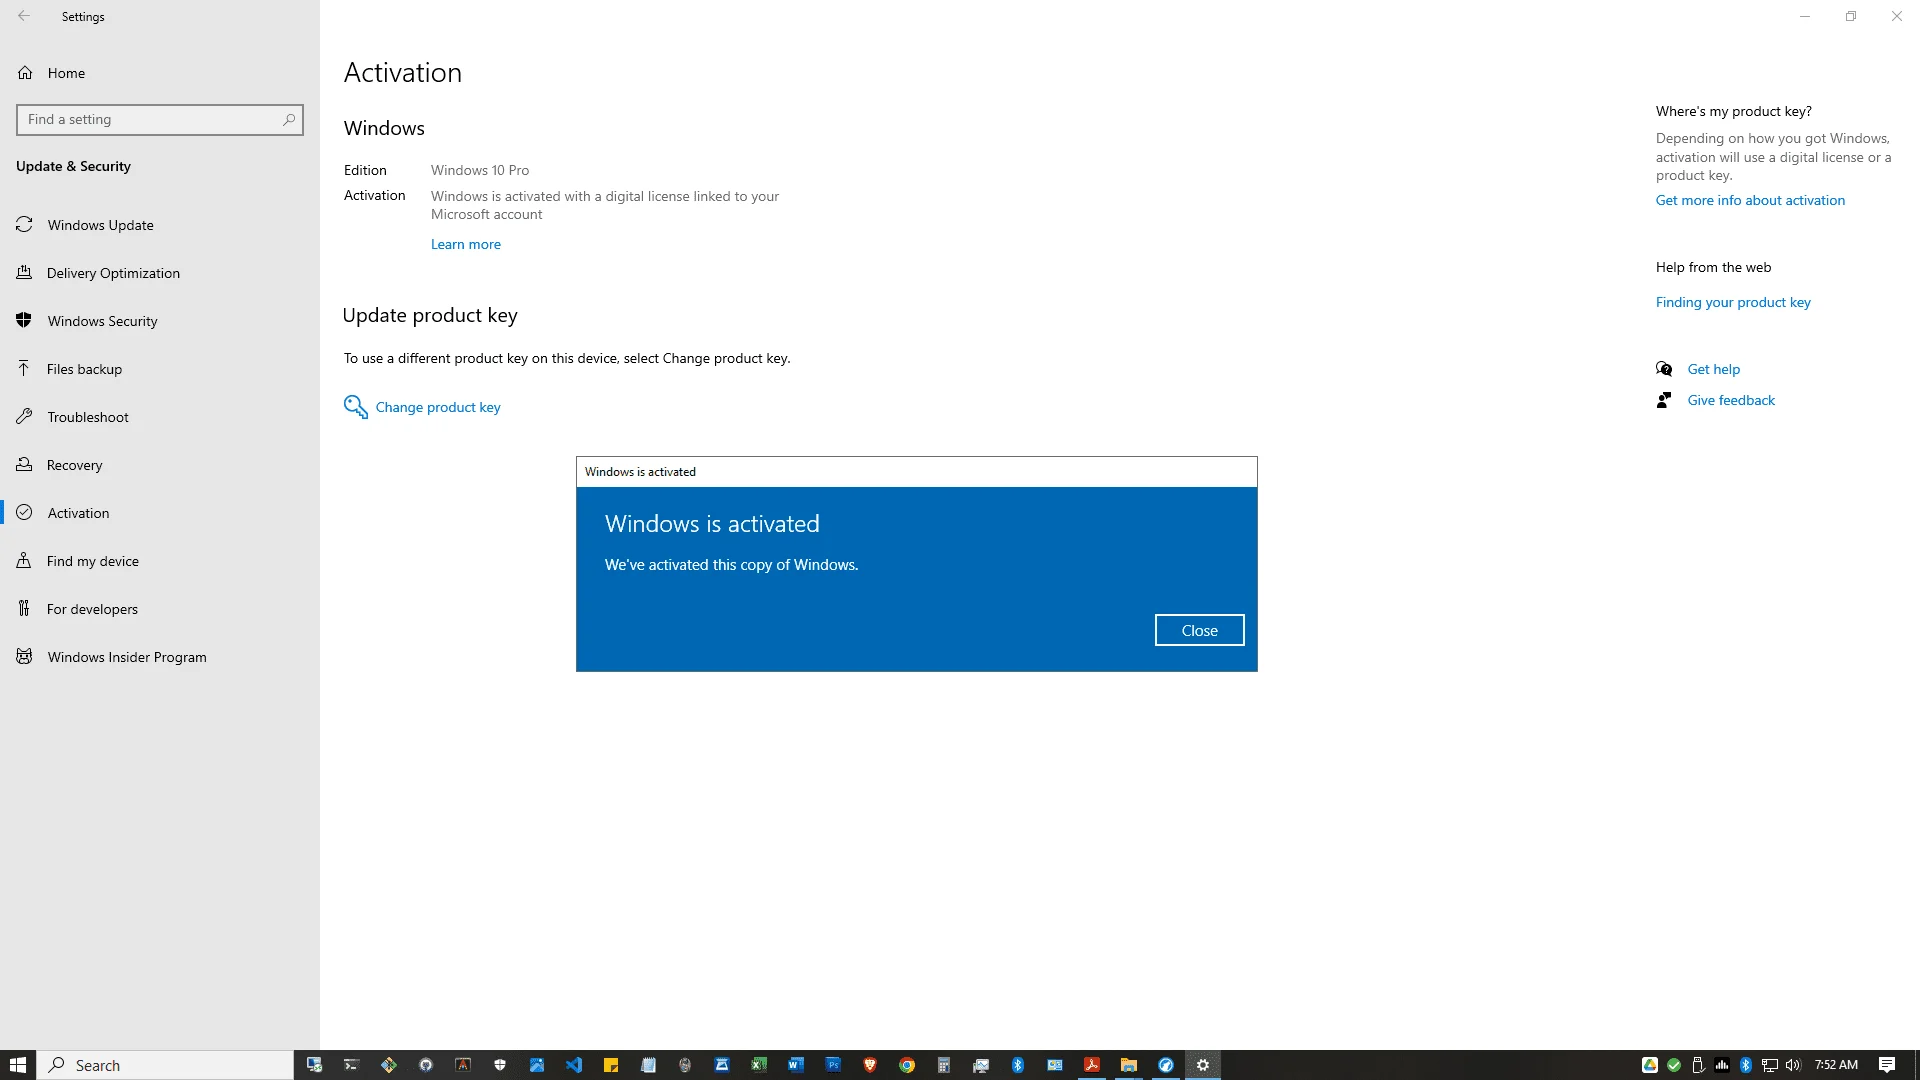Open Windows Security shield in taskbar

point(500,1065)
